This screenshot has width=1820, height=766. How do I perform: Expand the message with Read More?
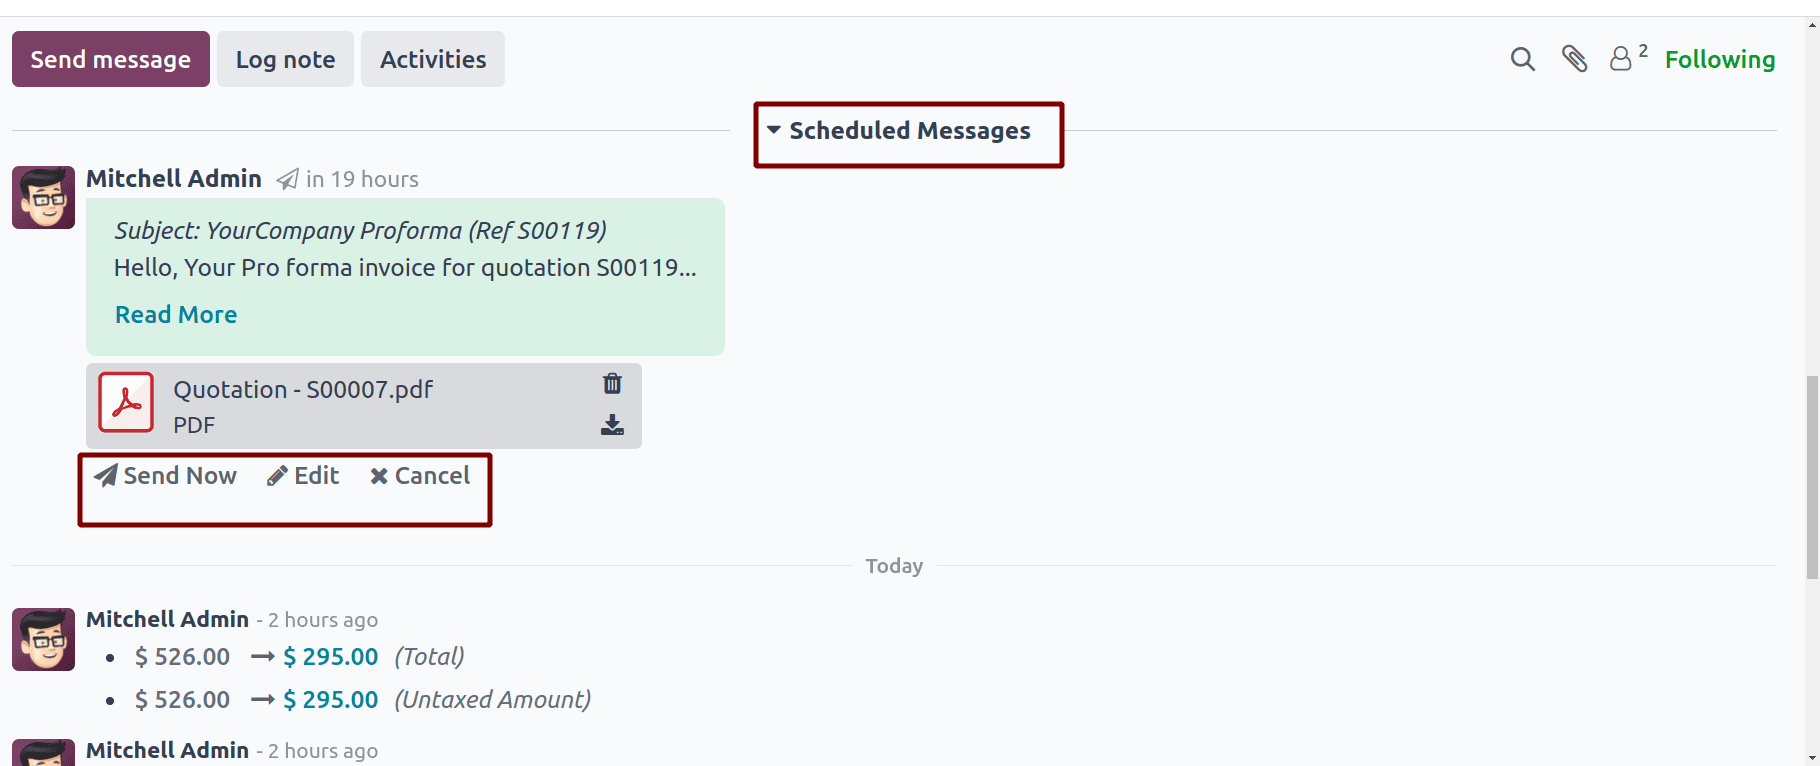pos(176,315)
